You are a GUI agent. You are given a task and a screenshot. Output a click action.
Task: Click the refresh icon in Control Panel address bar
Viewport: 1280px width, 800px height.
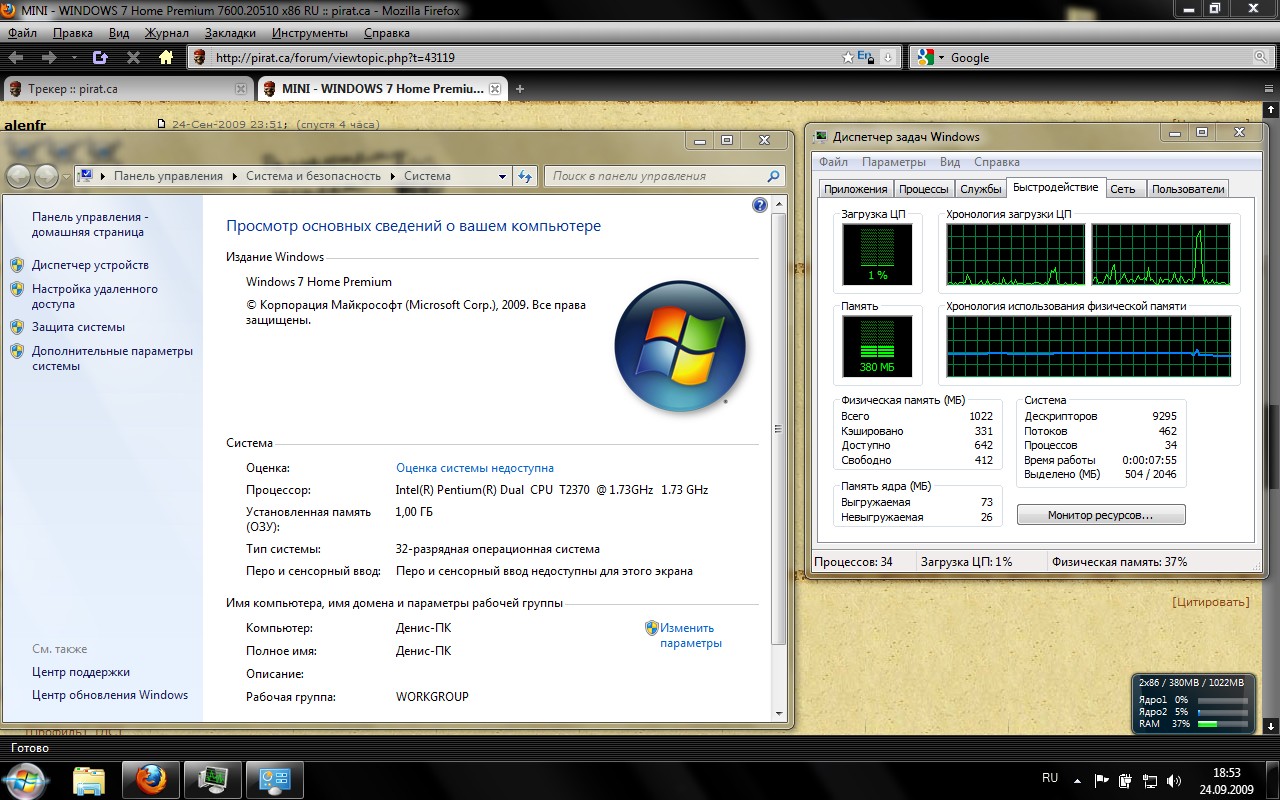[x=526, y=176]
